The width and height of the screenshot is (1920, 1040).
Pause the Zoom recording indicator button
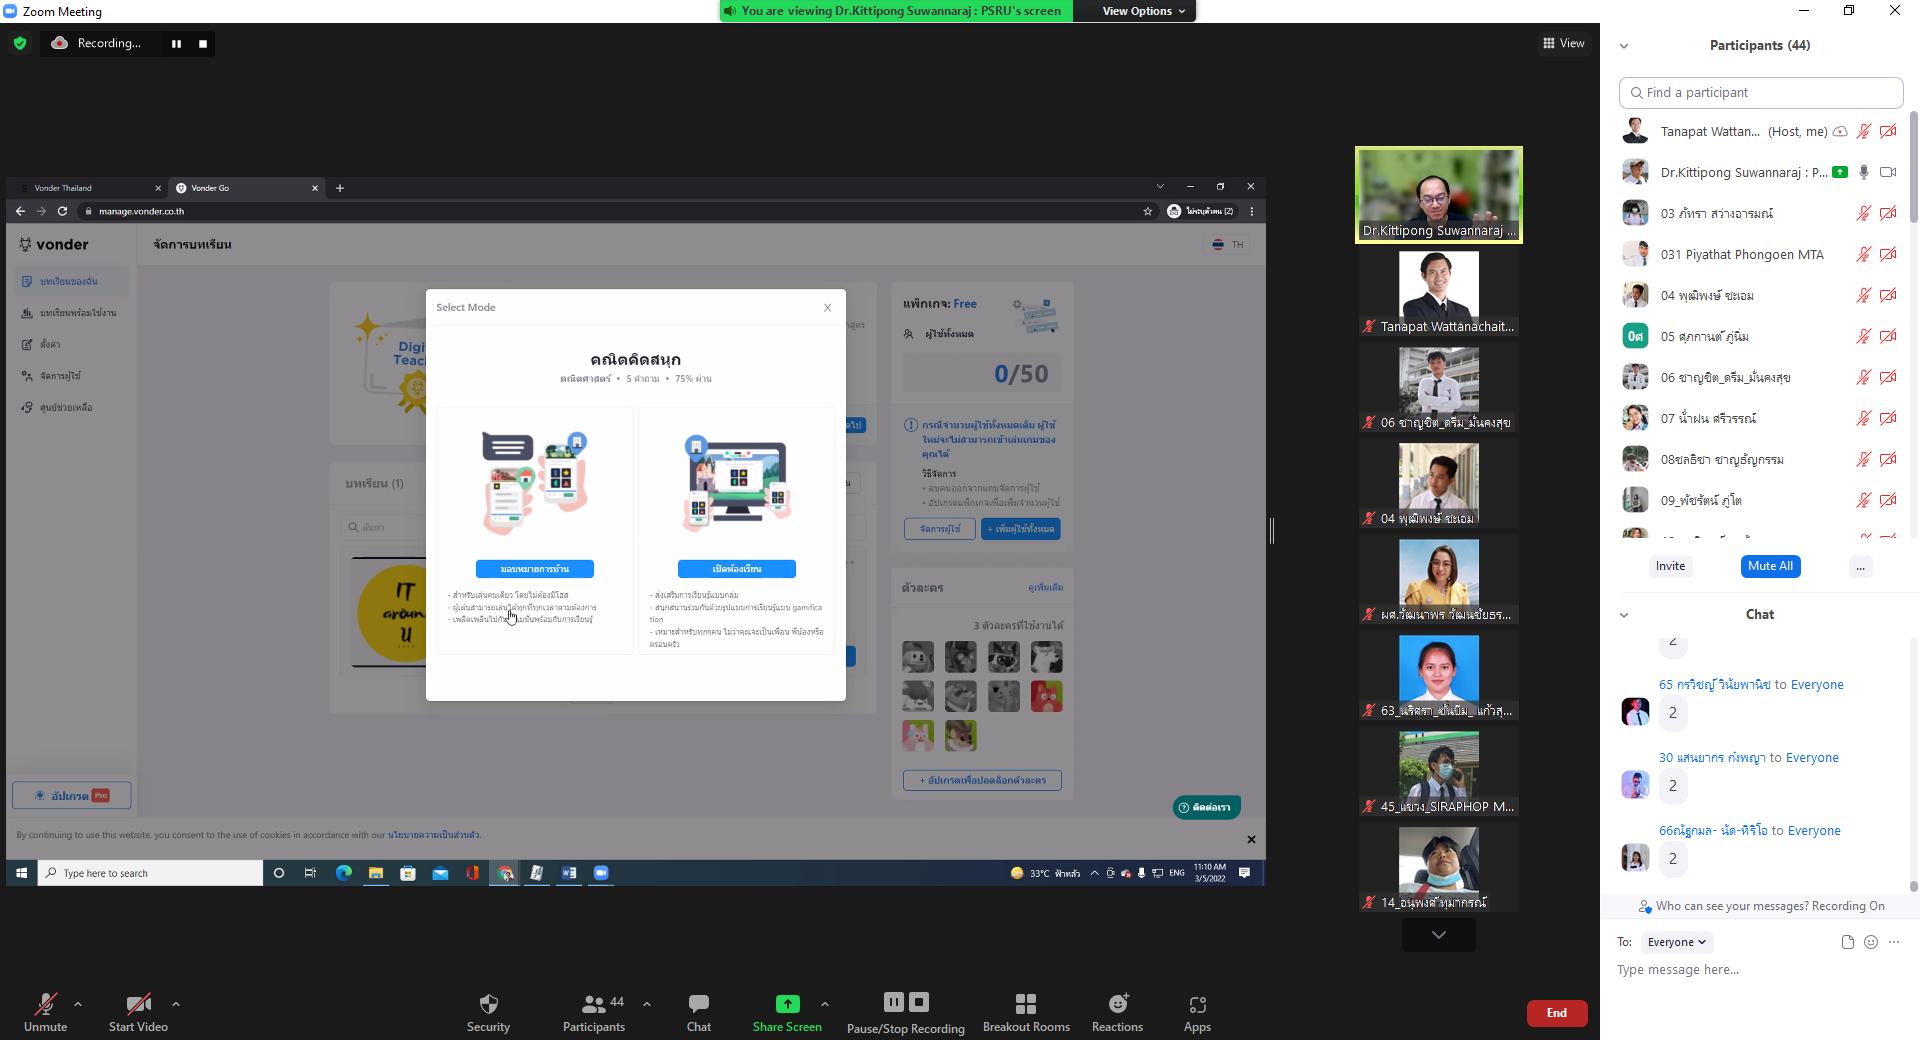click(176, 43)
